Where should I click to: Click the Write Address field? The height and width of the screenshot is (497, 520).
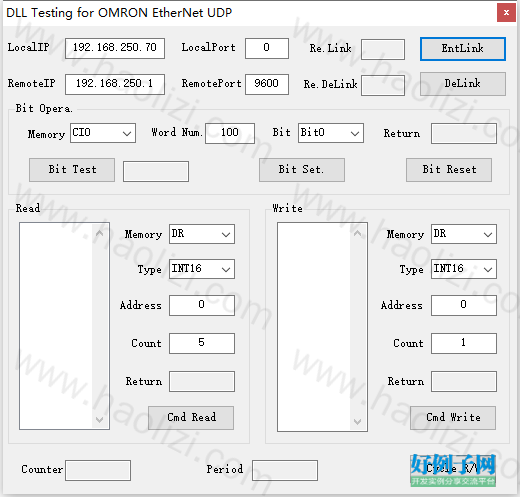464,305
